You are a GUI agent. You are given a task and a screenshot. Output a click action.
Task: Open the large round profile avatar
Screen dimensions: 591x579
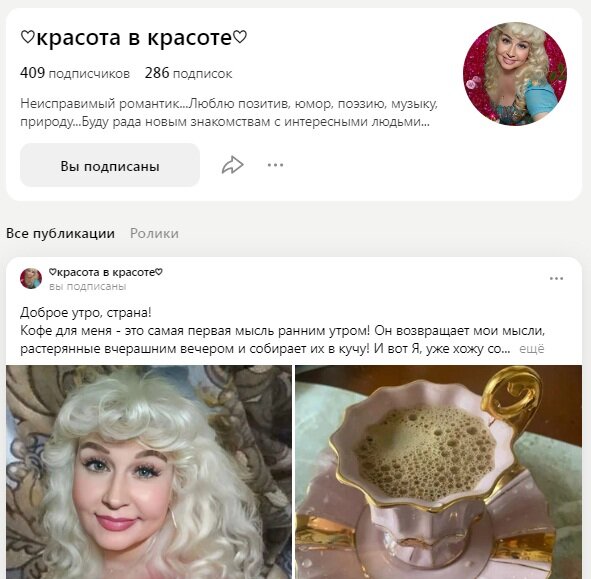pos(515,74)
